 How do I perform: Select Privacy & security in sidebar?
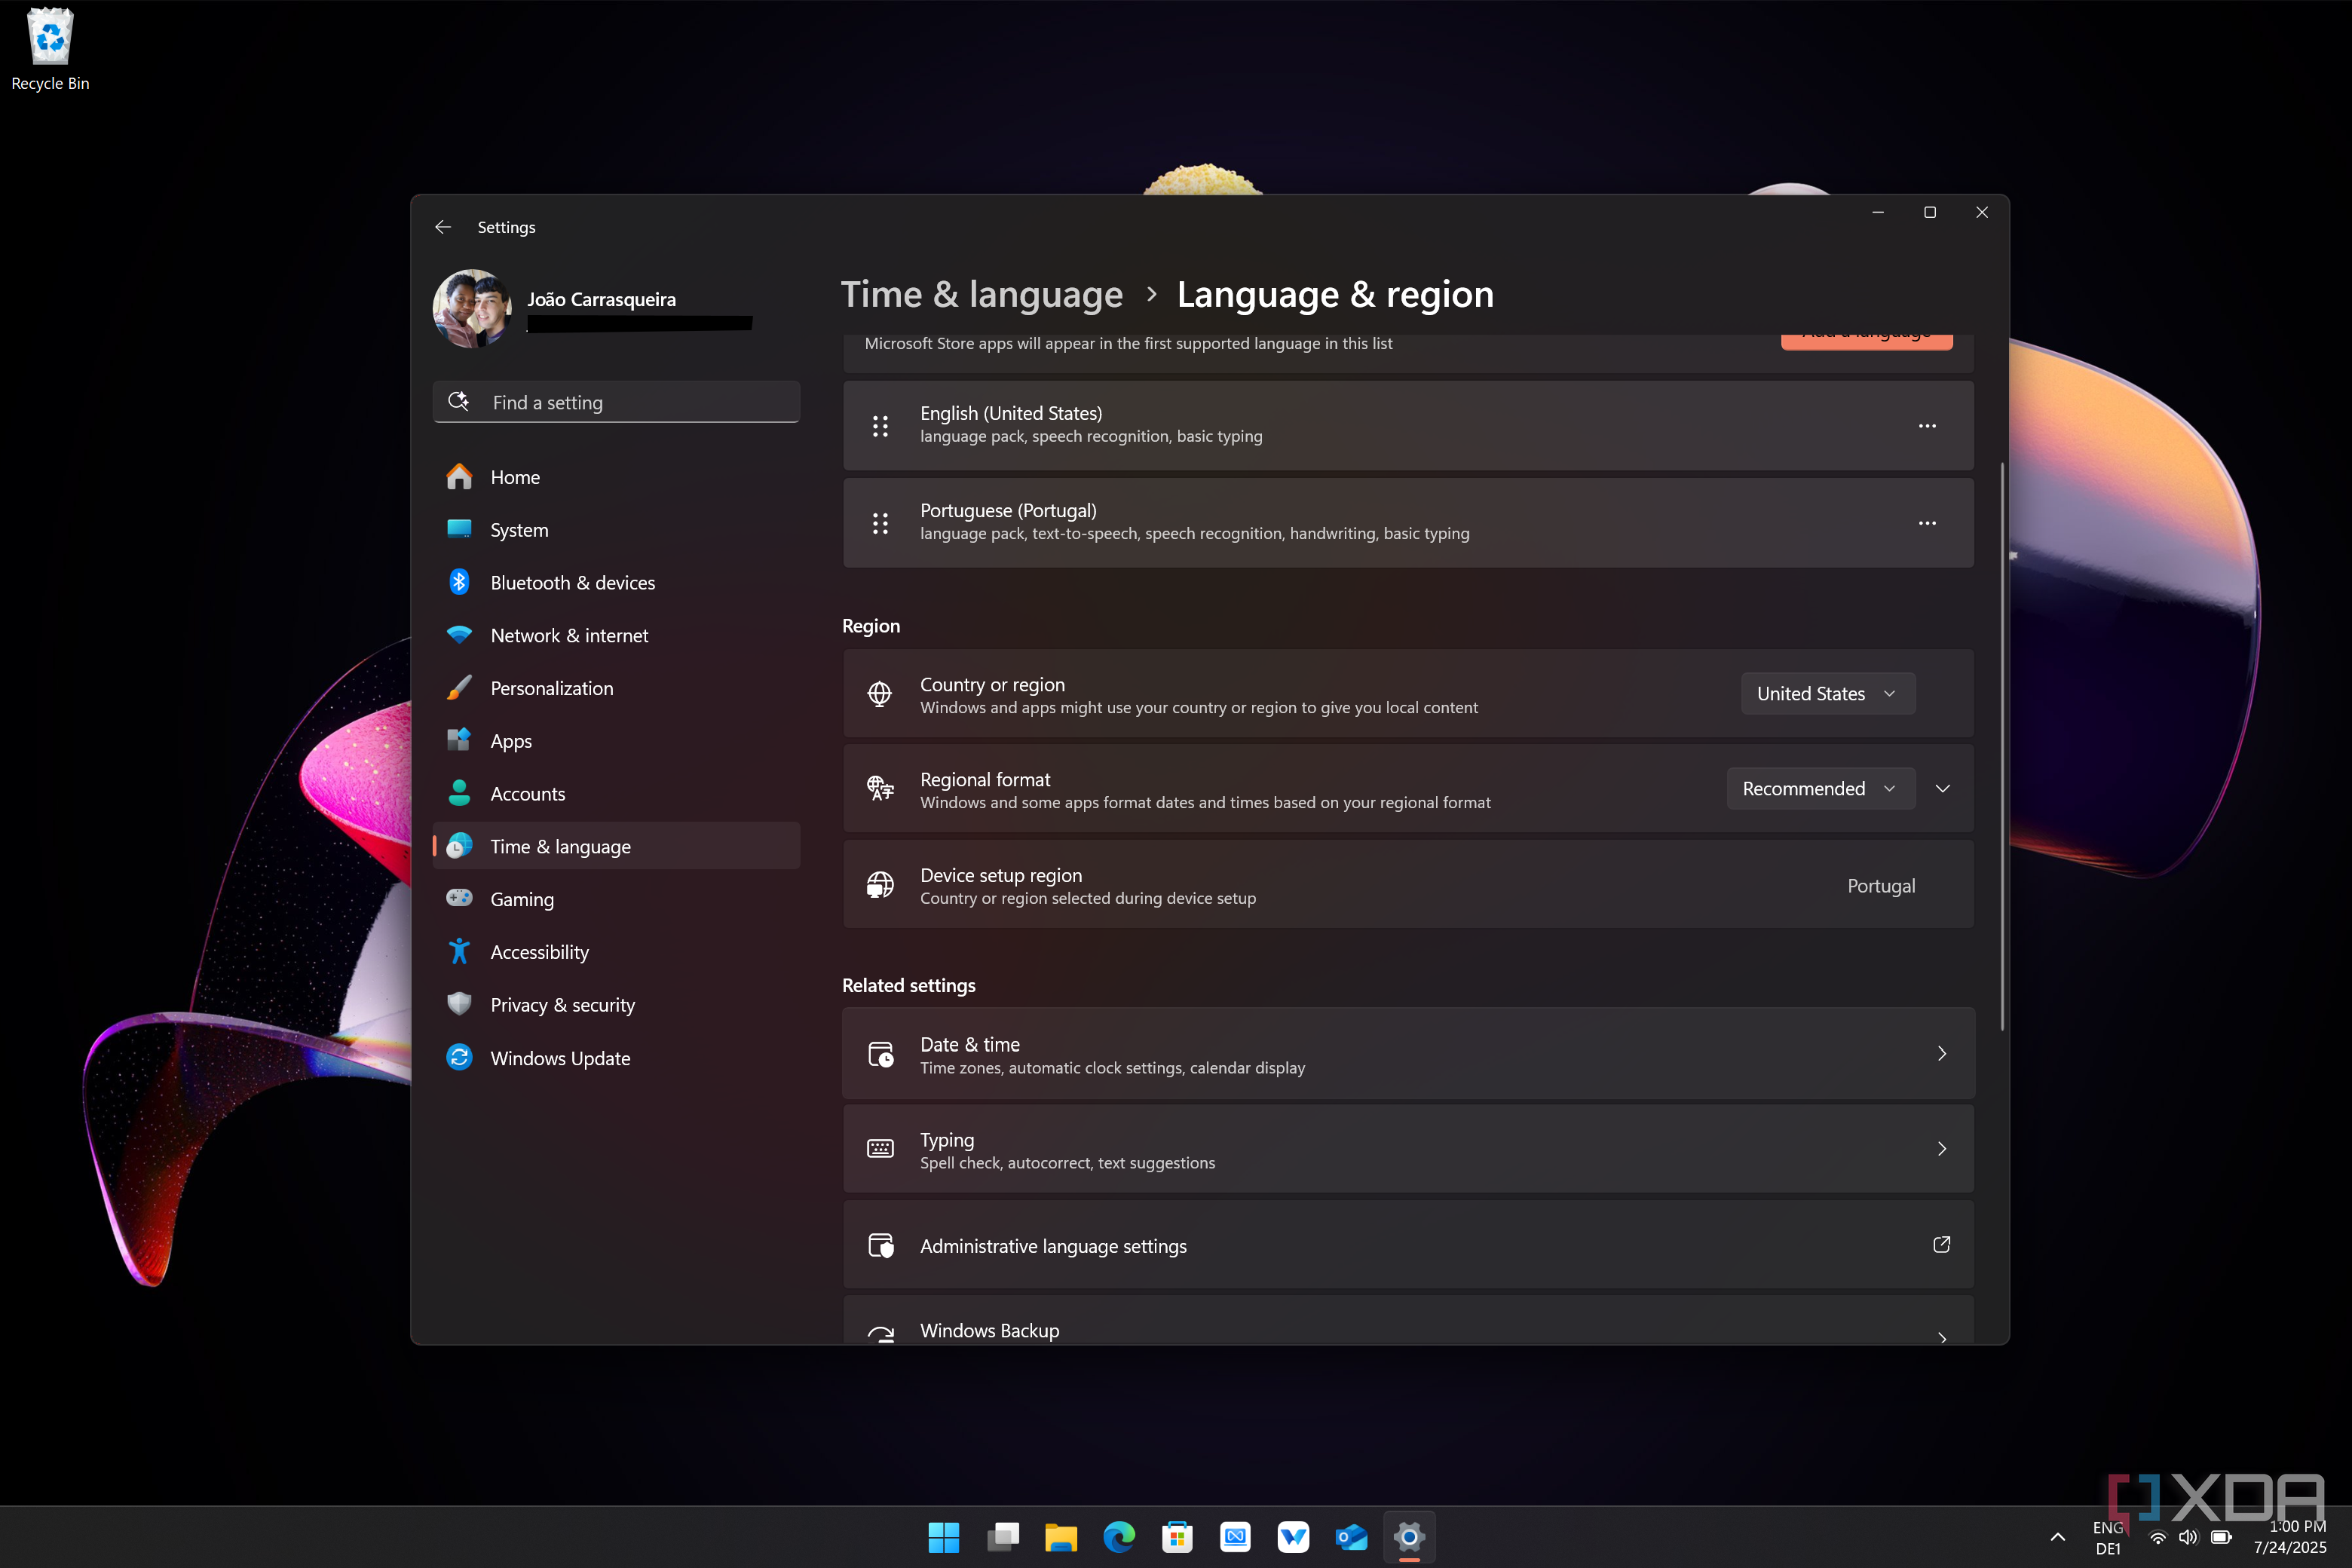[x=562, y=1005]
